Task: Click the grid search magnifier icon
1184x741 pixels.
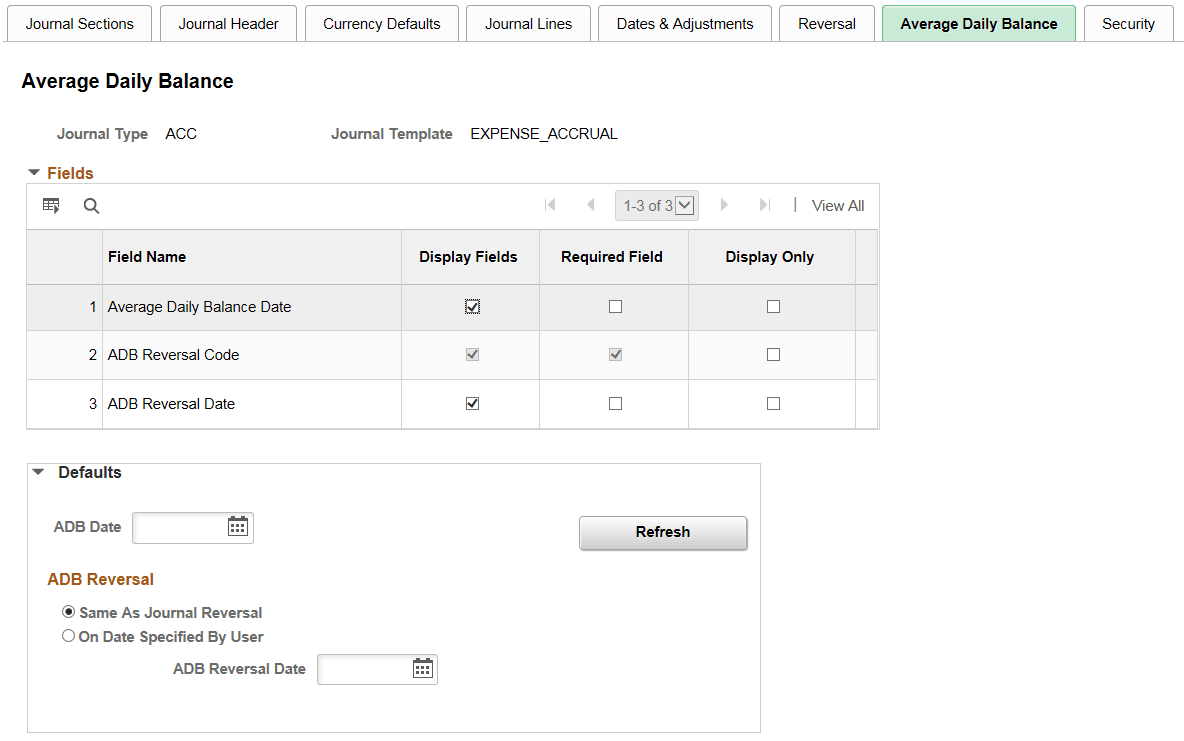Action: pyautogui.click(x=91, y=206)
